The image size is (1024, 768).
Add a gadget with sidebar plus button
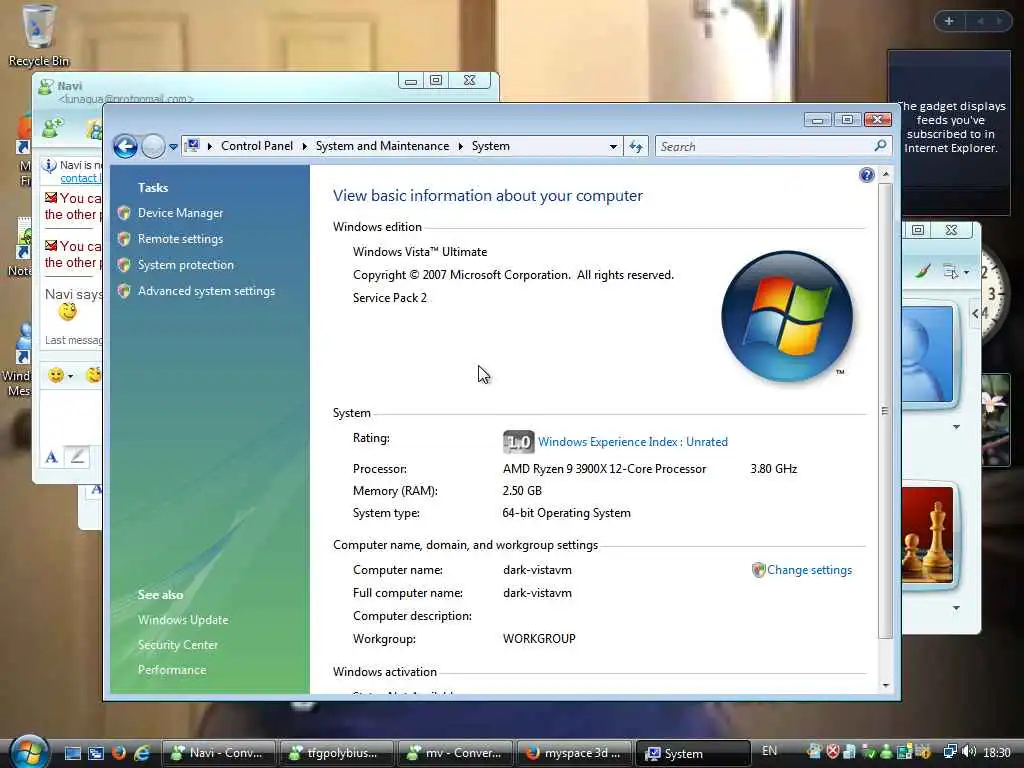point(949,22)
